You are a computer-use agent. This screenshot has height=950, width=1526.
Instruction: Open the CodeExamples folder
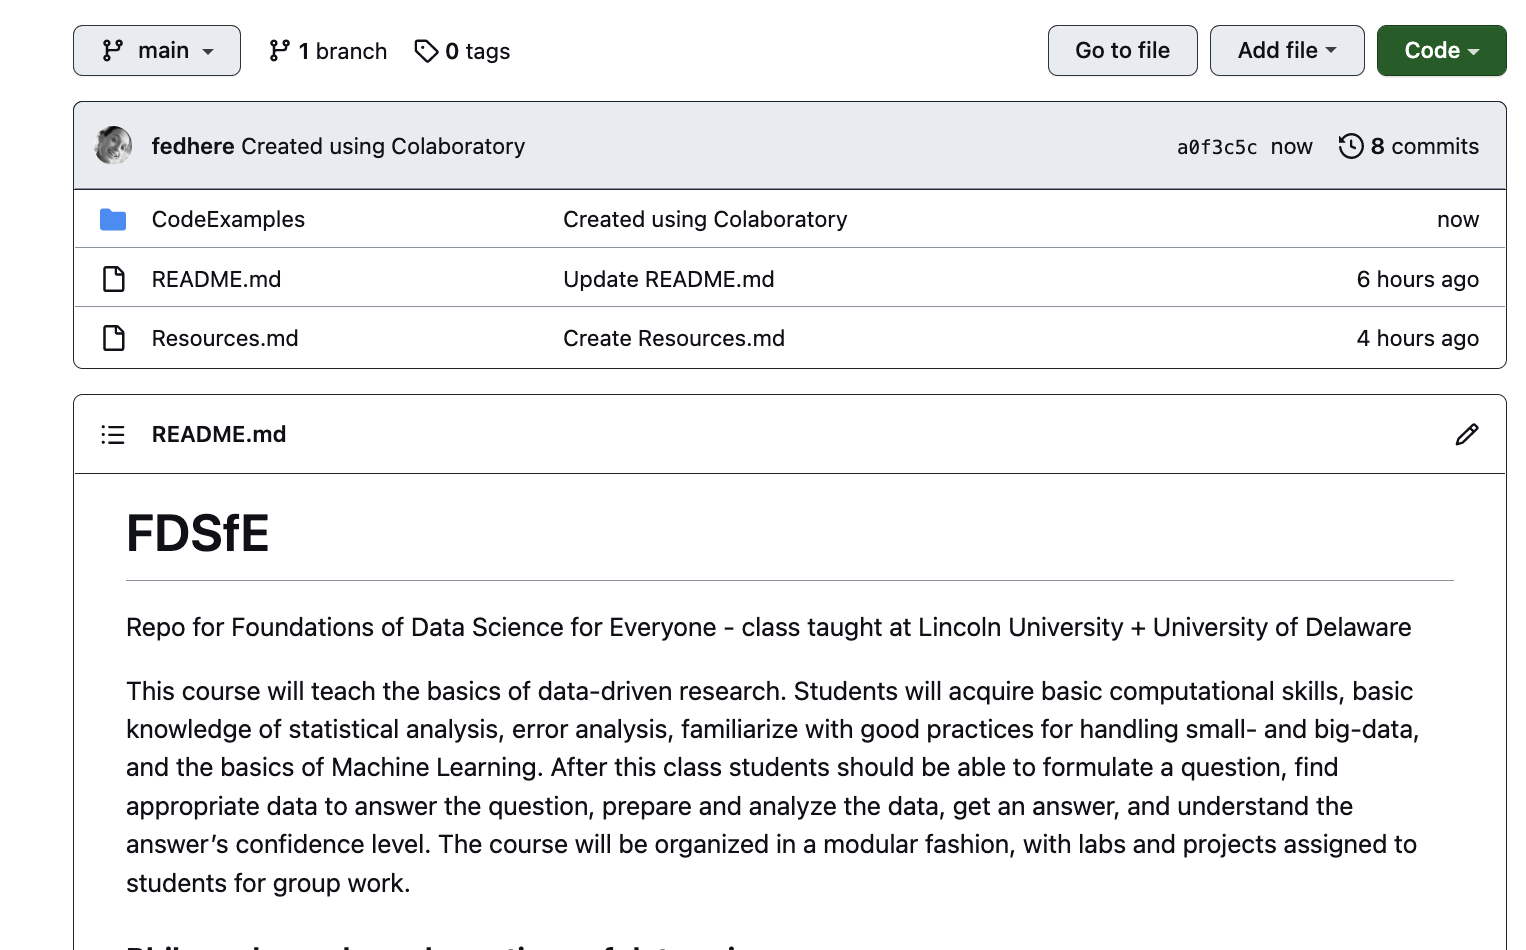pos(228,220)
